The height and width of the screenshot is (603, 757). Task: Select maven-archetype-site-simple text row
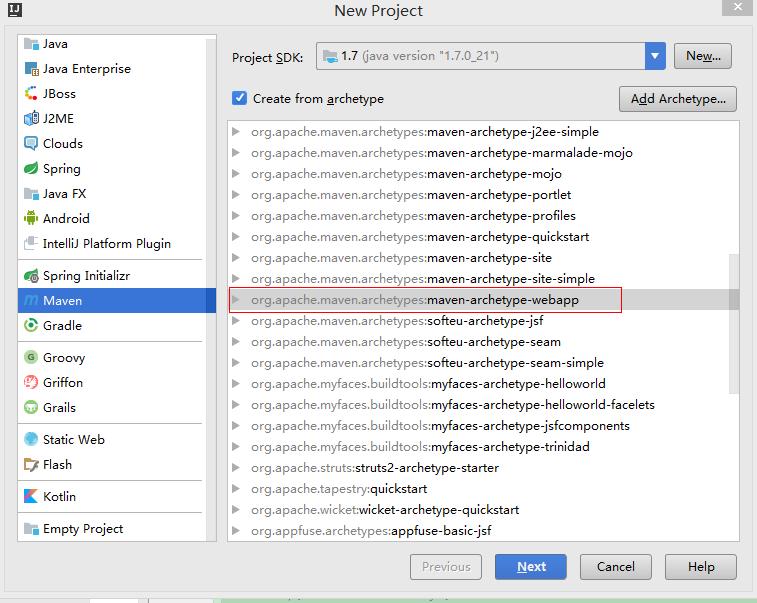click(423, 279)
